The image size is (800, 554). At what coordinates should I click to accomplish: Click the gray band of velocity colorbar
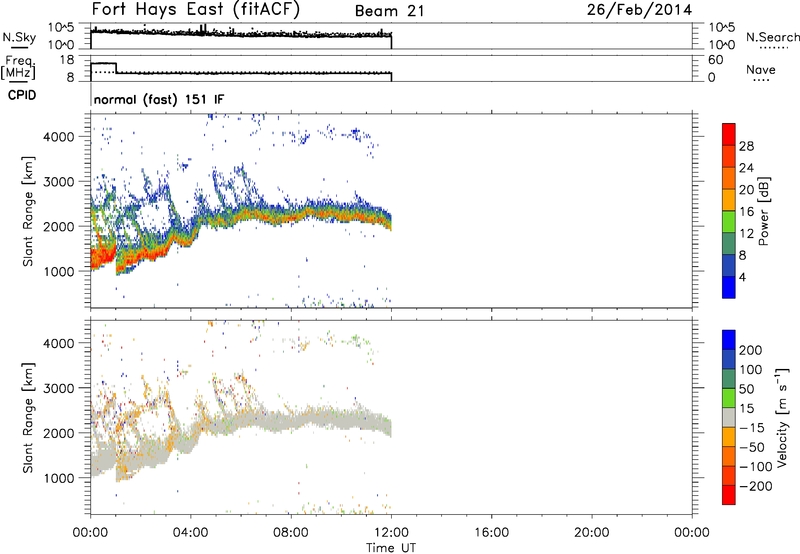729,417
